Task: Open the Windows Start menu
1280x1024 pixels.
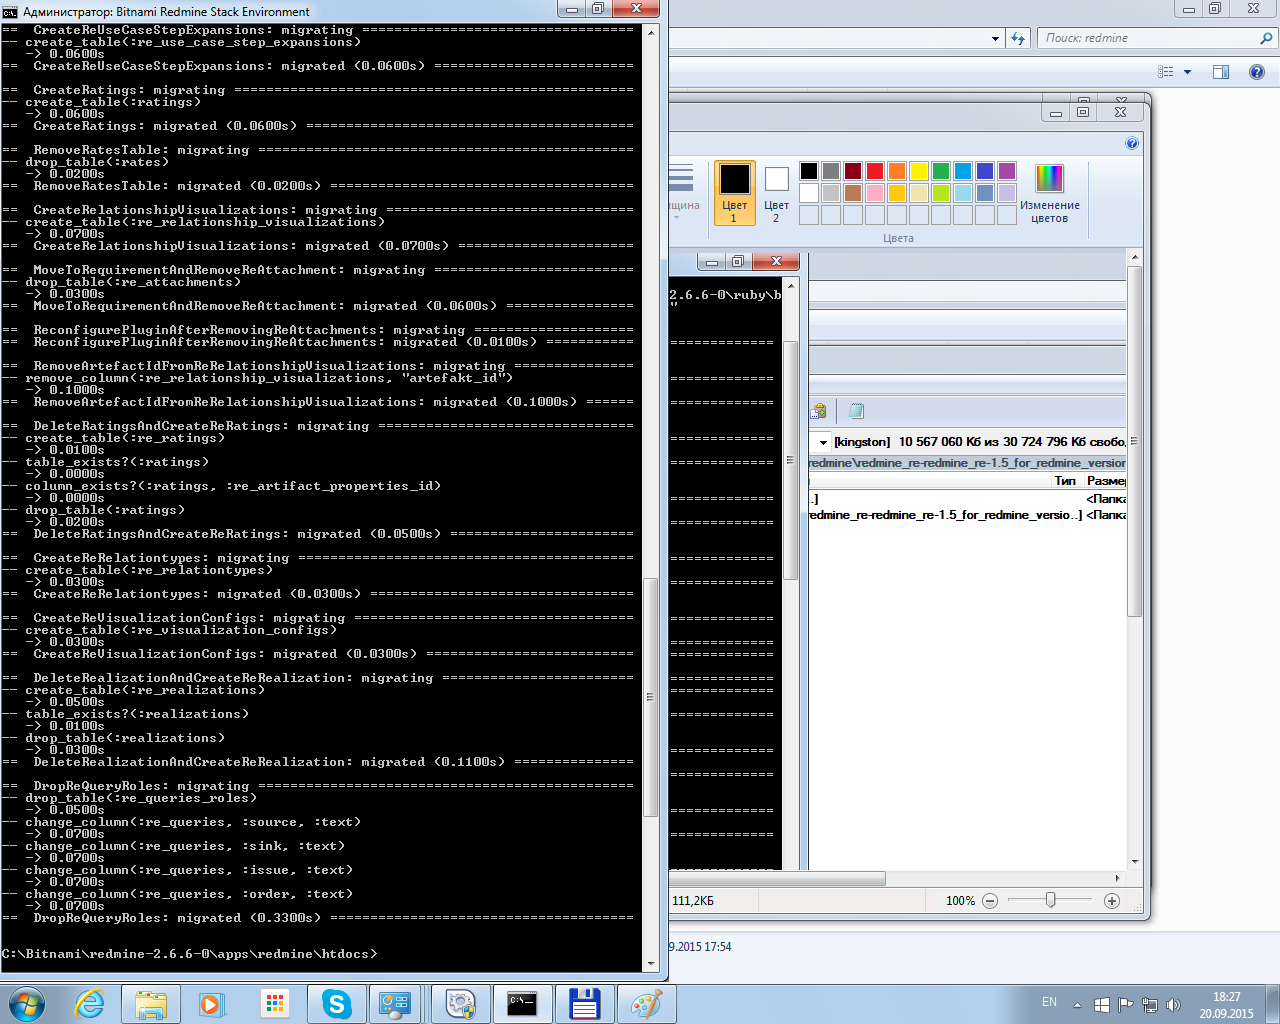Action: (27, 1004)
